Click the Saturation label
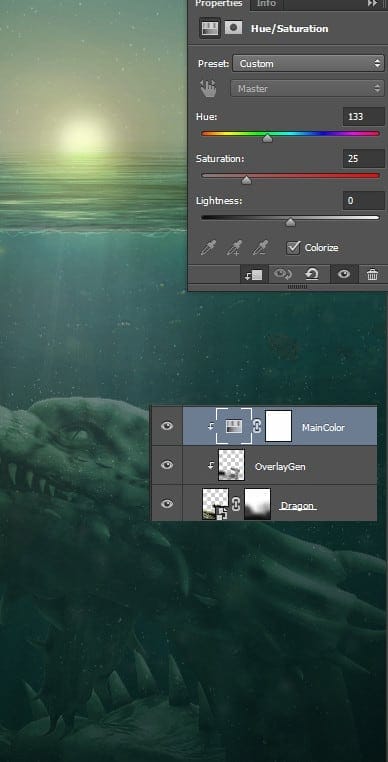This screenshot has width=388, height=762. 220,159
